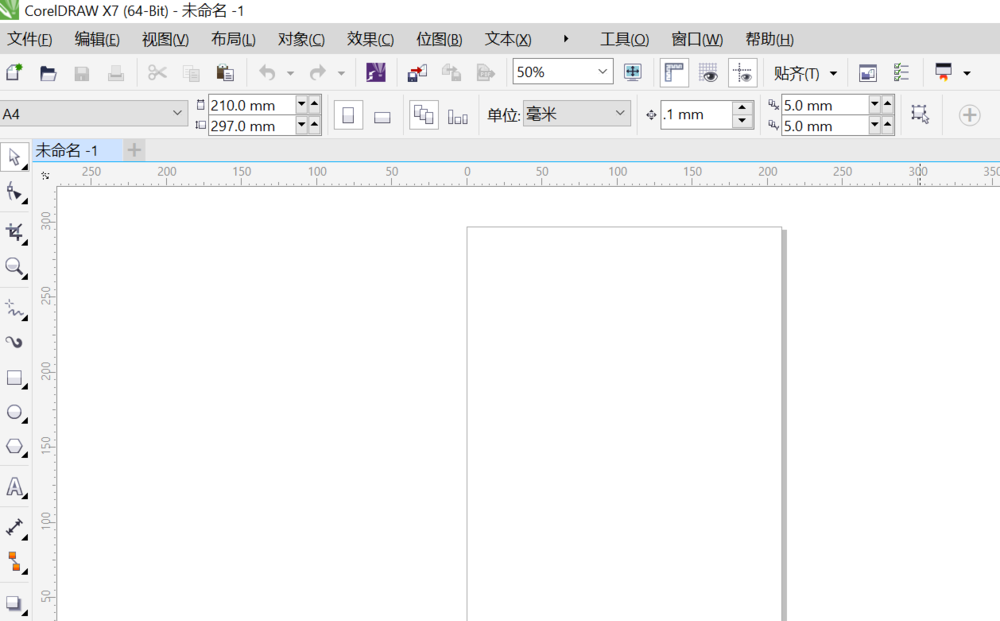The width and height of the screenshot is (1000, 621).
Task: Click duplicate distance X 5.0 mm field
Action: click(825, 105)
